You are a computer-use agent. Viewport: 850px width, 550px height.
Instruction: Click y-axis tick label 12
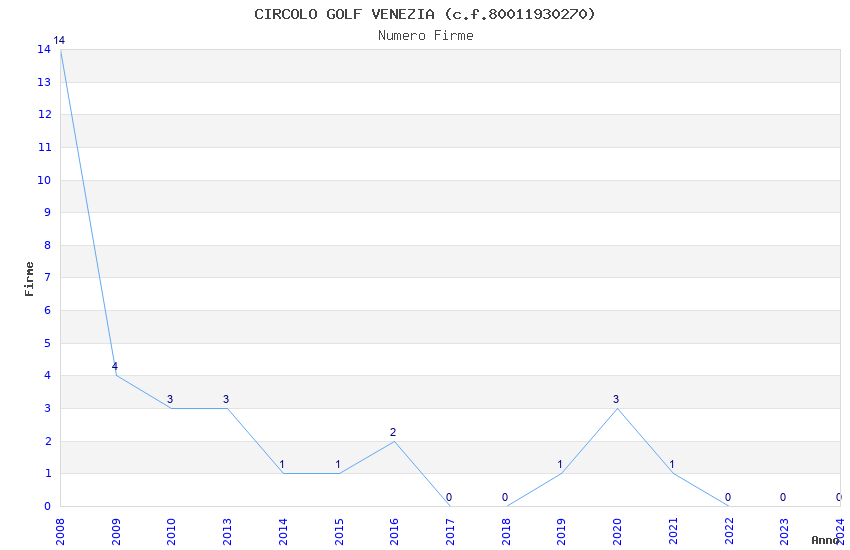coord(44,114)
